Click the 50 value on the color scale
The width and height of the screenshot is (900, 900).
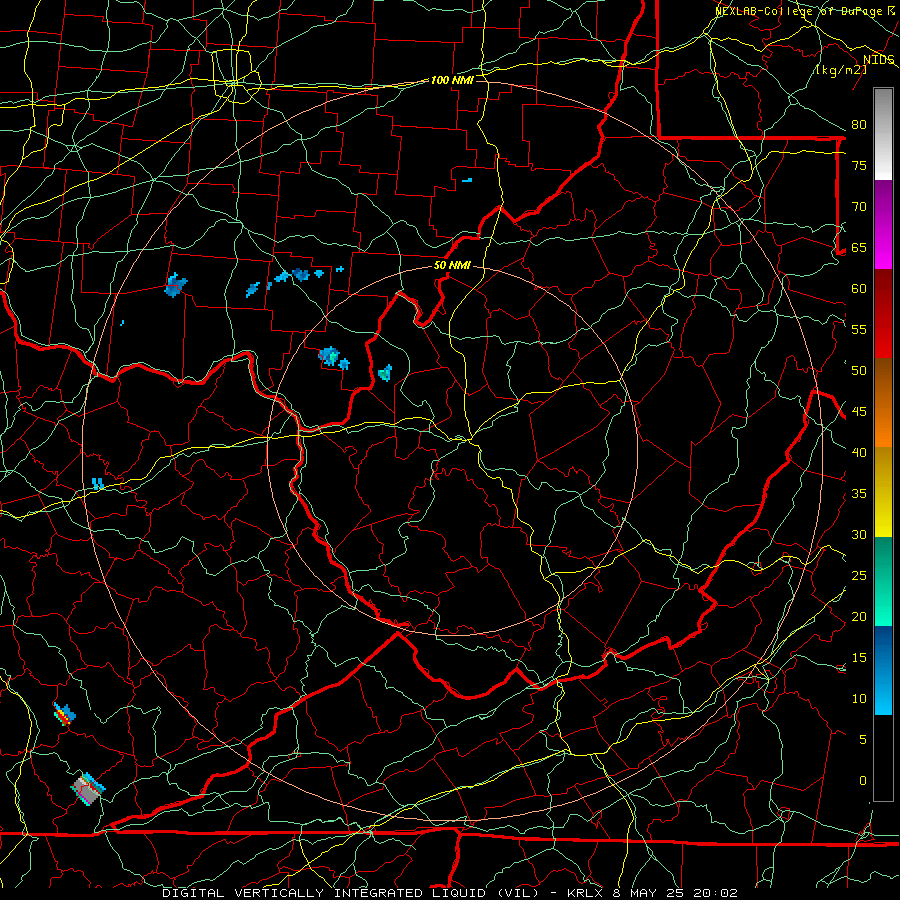pos(859,370)
